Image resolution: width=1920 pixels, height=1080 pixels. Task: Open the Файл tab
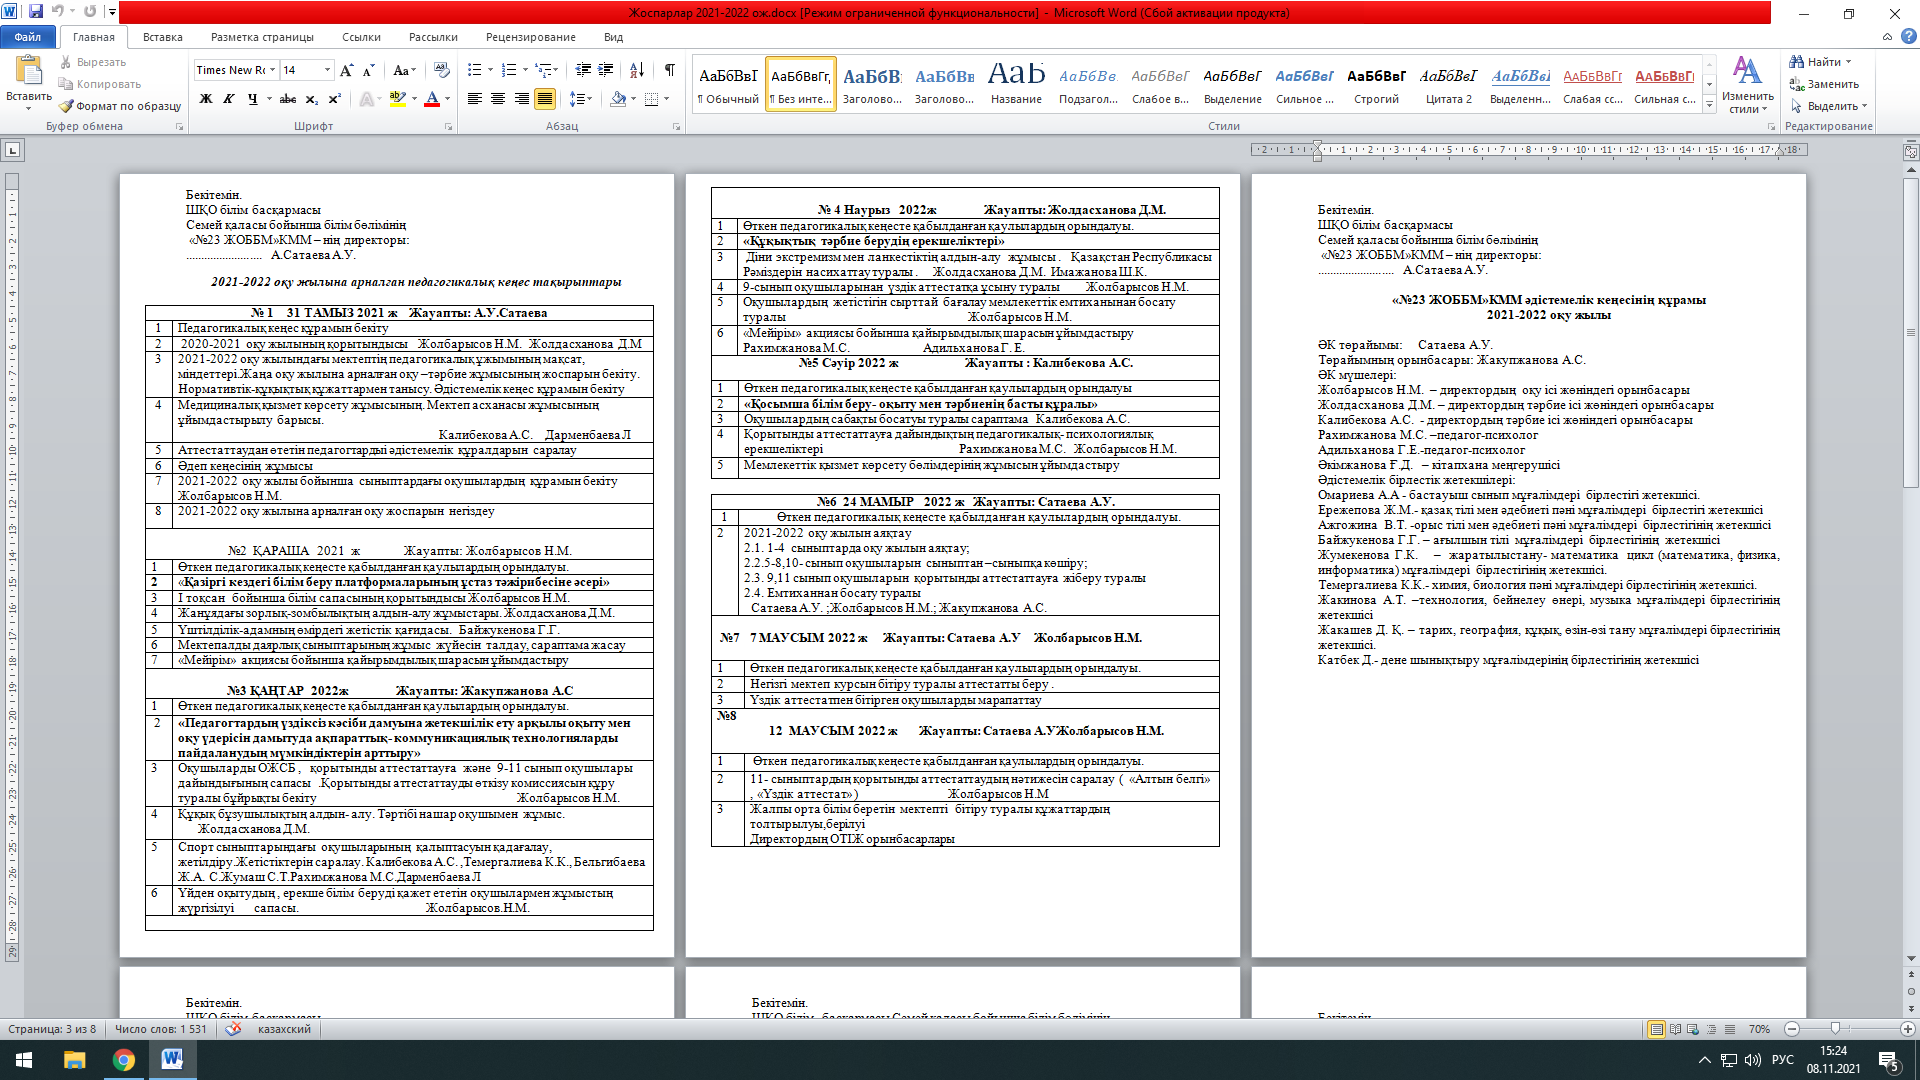coord(28,37)
